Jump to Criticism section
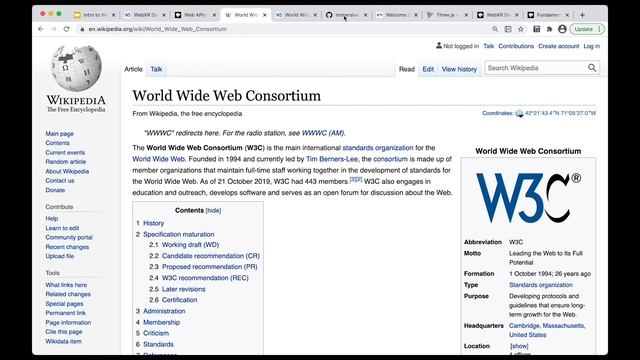640x360 pixels. tap(156, 333)
